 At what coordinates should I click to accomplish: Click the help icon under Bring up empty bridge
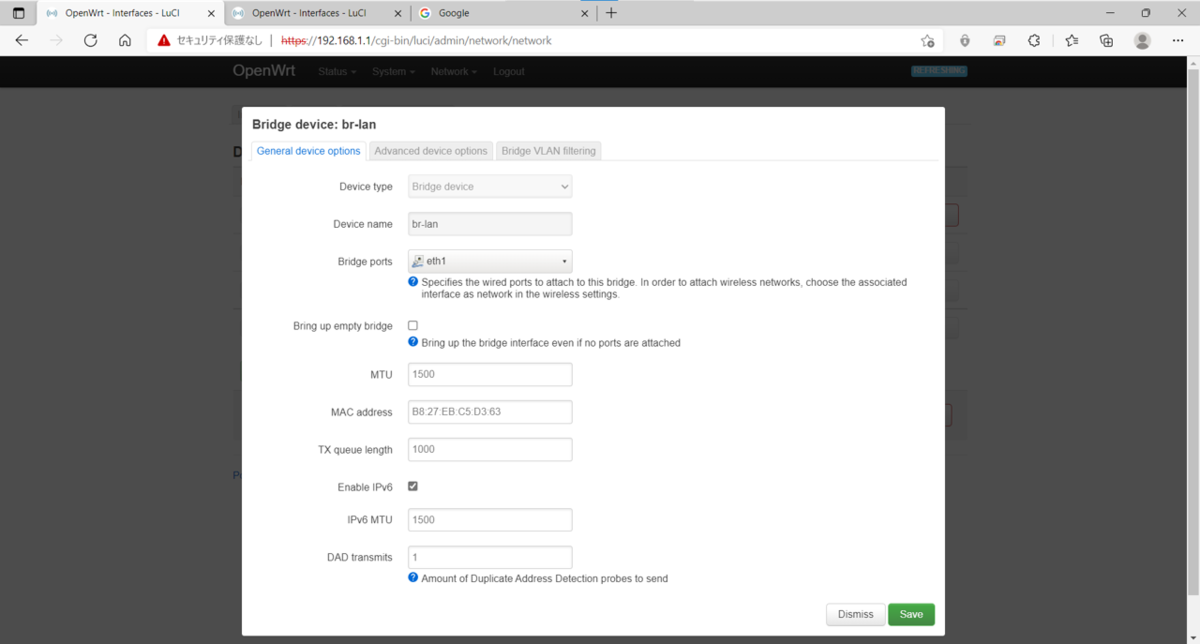tap(413, 342)
